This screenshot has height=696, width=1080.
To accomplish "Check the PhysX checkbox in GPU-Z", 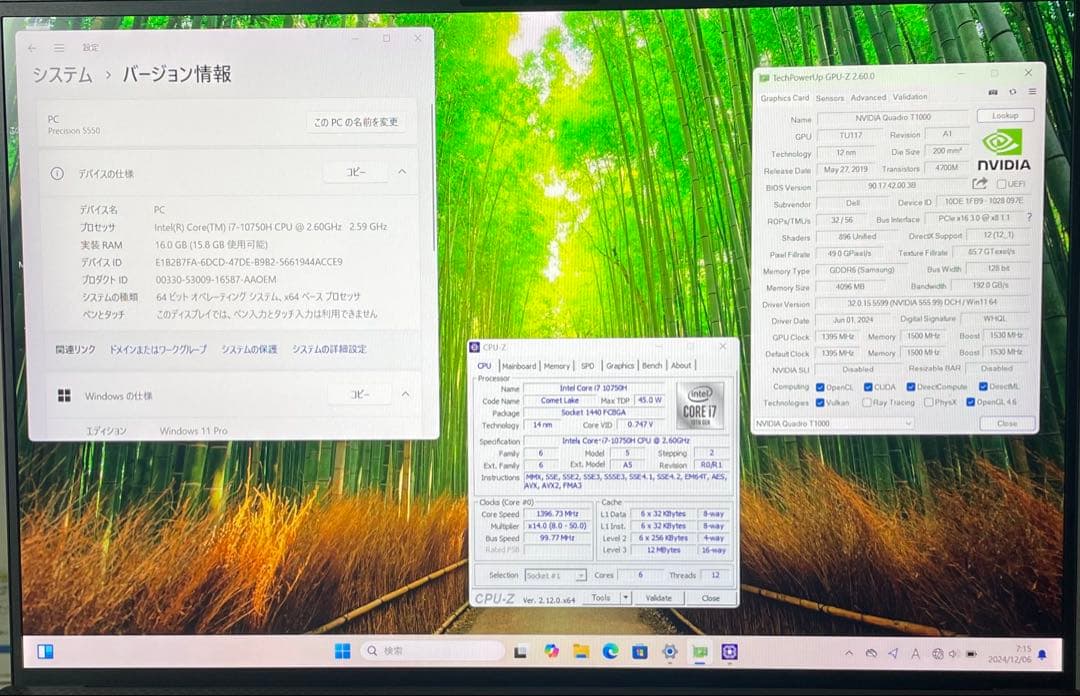I will click(929, 402).
